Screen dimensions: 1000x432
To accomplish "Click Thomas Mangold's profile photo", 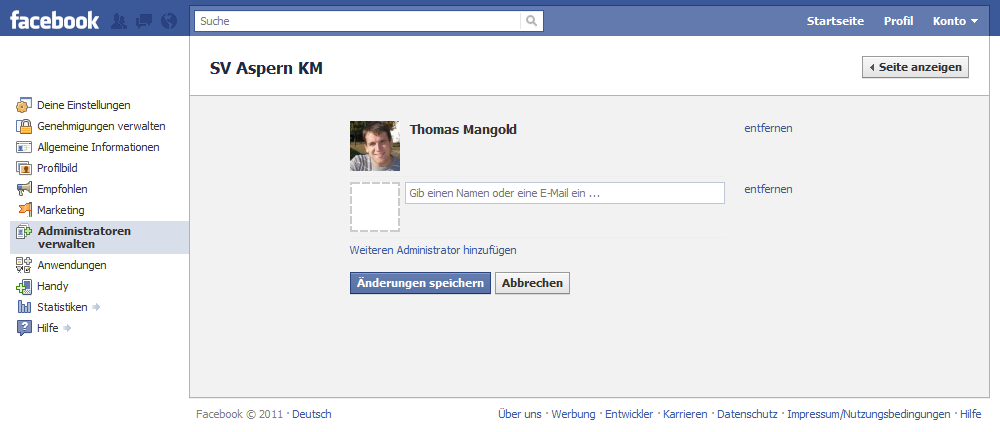I will pyautogui.click(x=374, y=145).
